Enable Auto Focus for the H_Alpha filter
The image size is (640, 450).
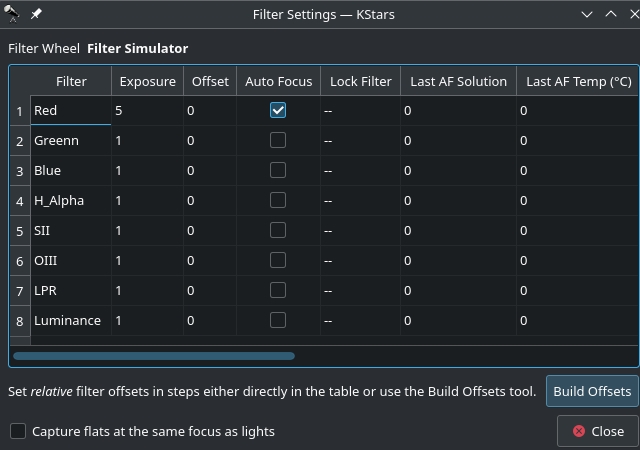[x=278, y=200]
